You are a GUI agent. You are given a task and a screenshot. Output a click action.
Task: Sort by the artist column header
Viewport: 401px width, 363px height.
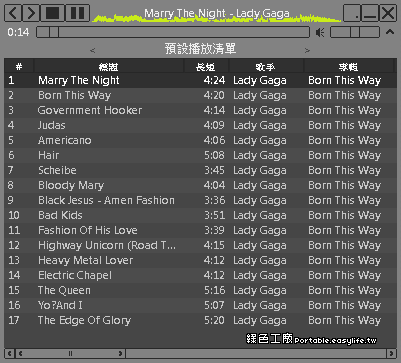click(266, 67)
